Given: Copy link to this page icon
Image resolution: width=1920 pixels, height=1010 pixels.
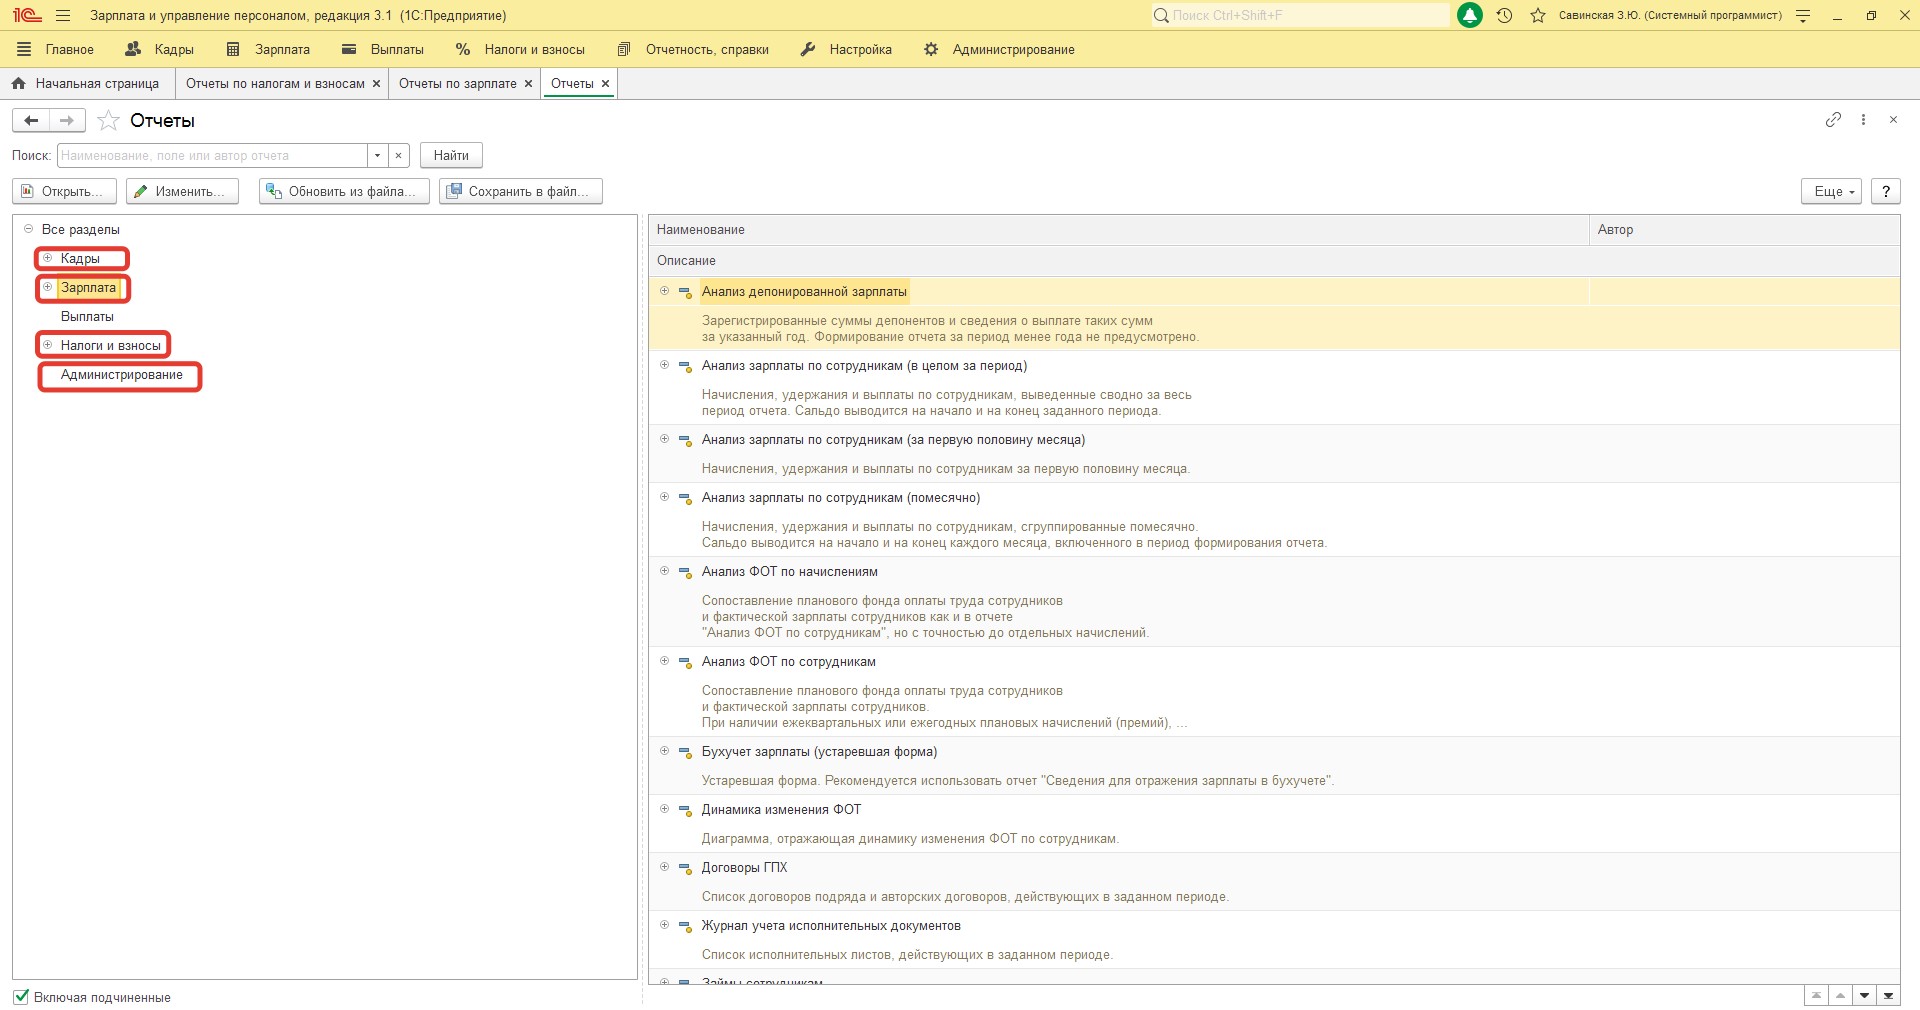Looking at the screenshot, I should 1833,119.
